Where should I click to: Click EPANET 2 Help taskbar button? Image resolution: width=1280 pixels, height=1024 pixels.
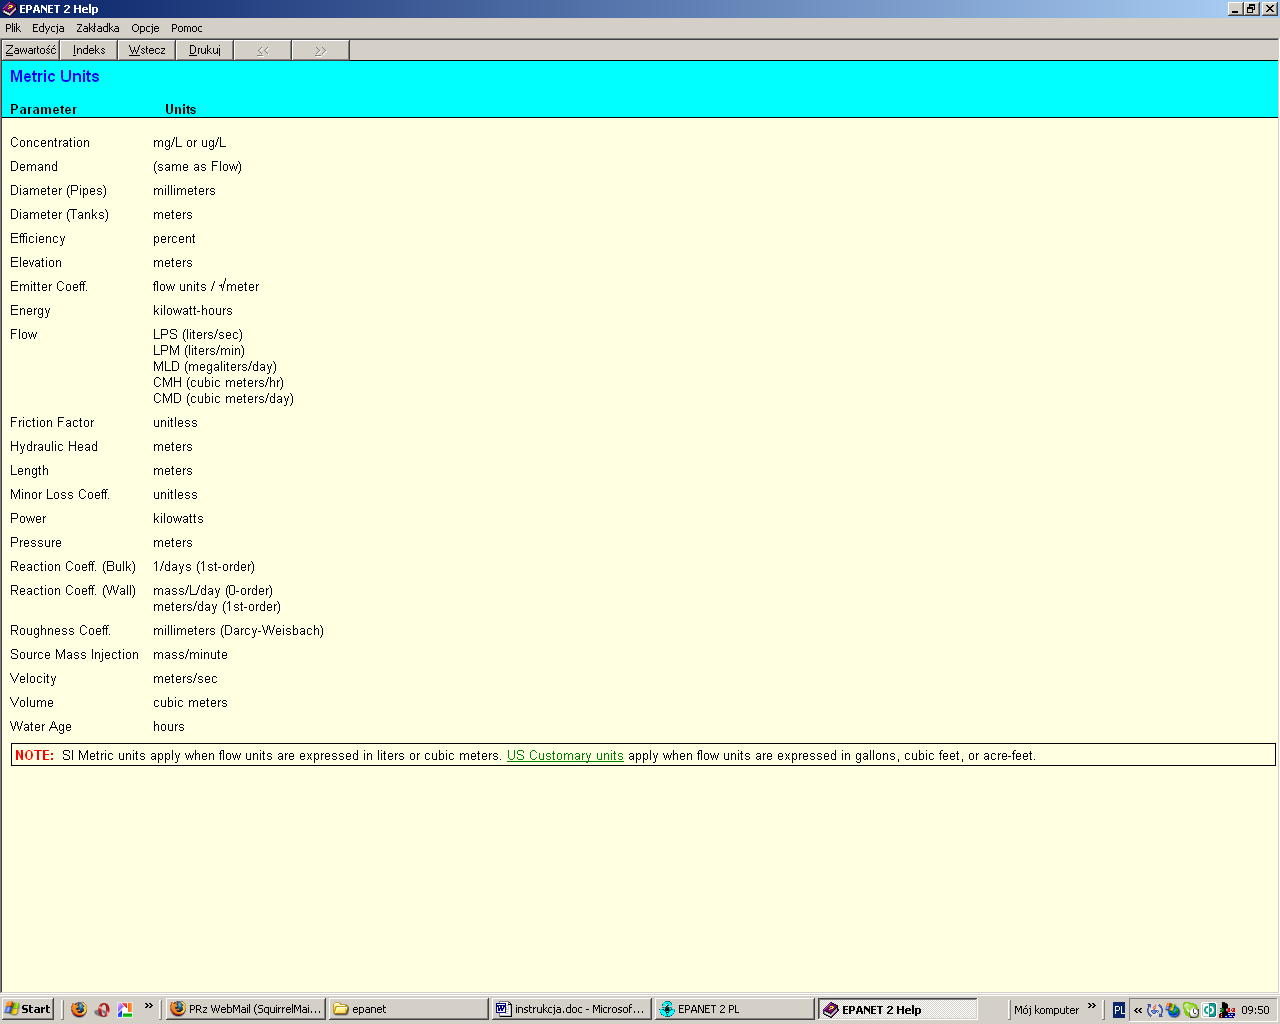(897, 1009)
